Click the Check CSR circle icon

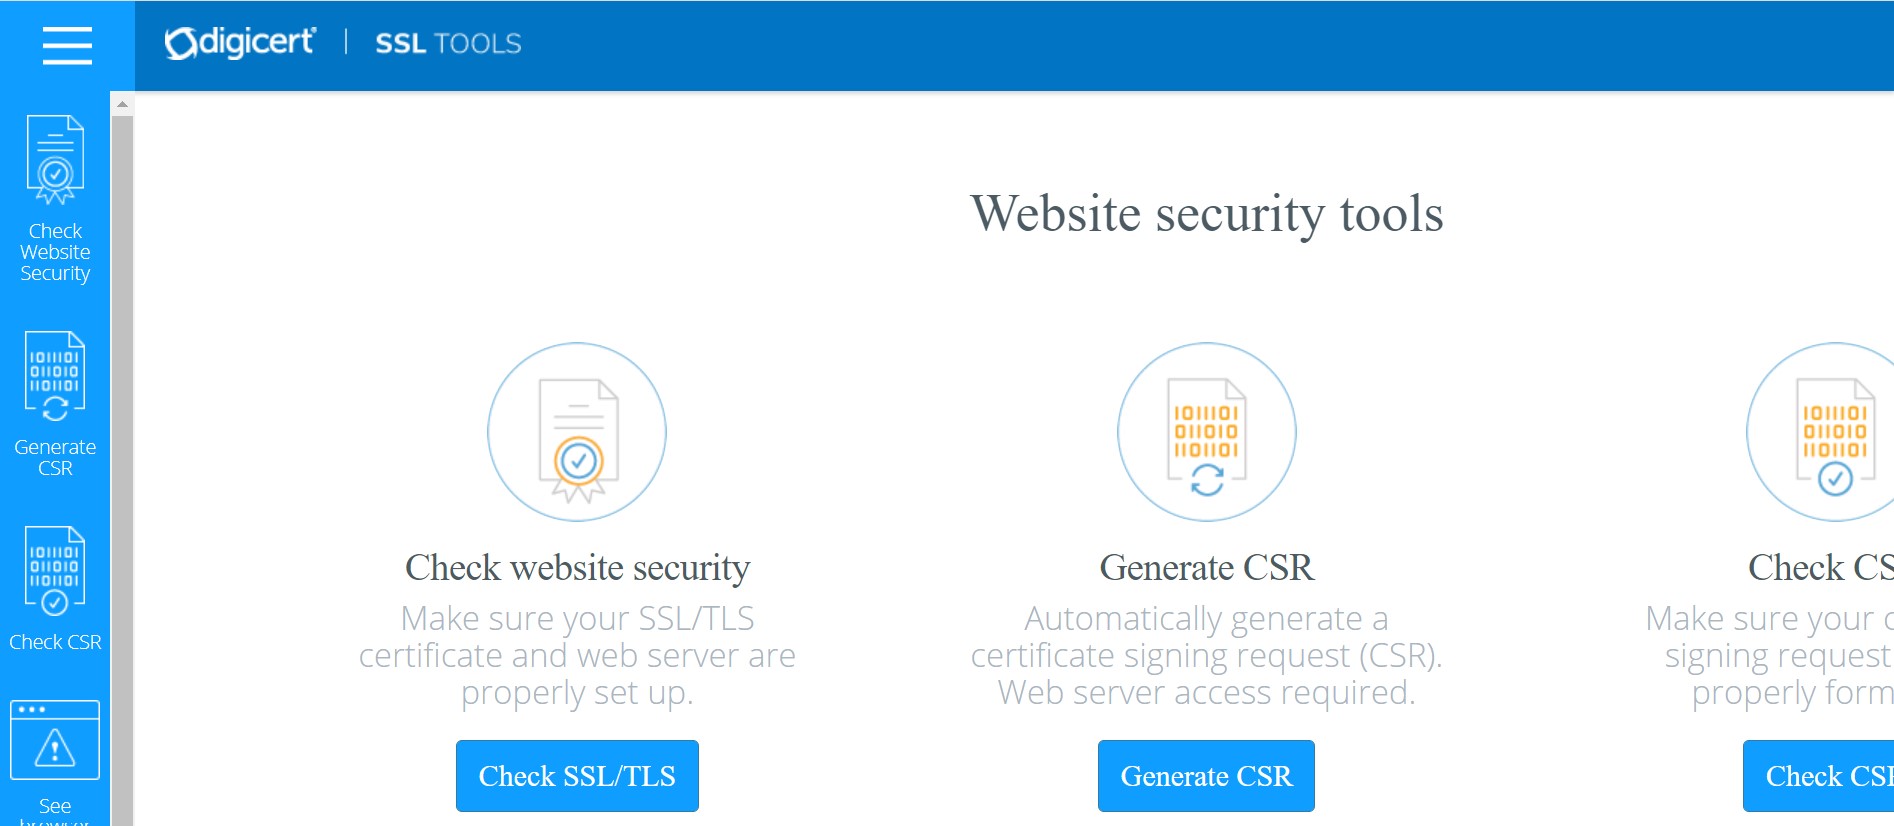pyautogui.click(x=1820, y=432)
